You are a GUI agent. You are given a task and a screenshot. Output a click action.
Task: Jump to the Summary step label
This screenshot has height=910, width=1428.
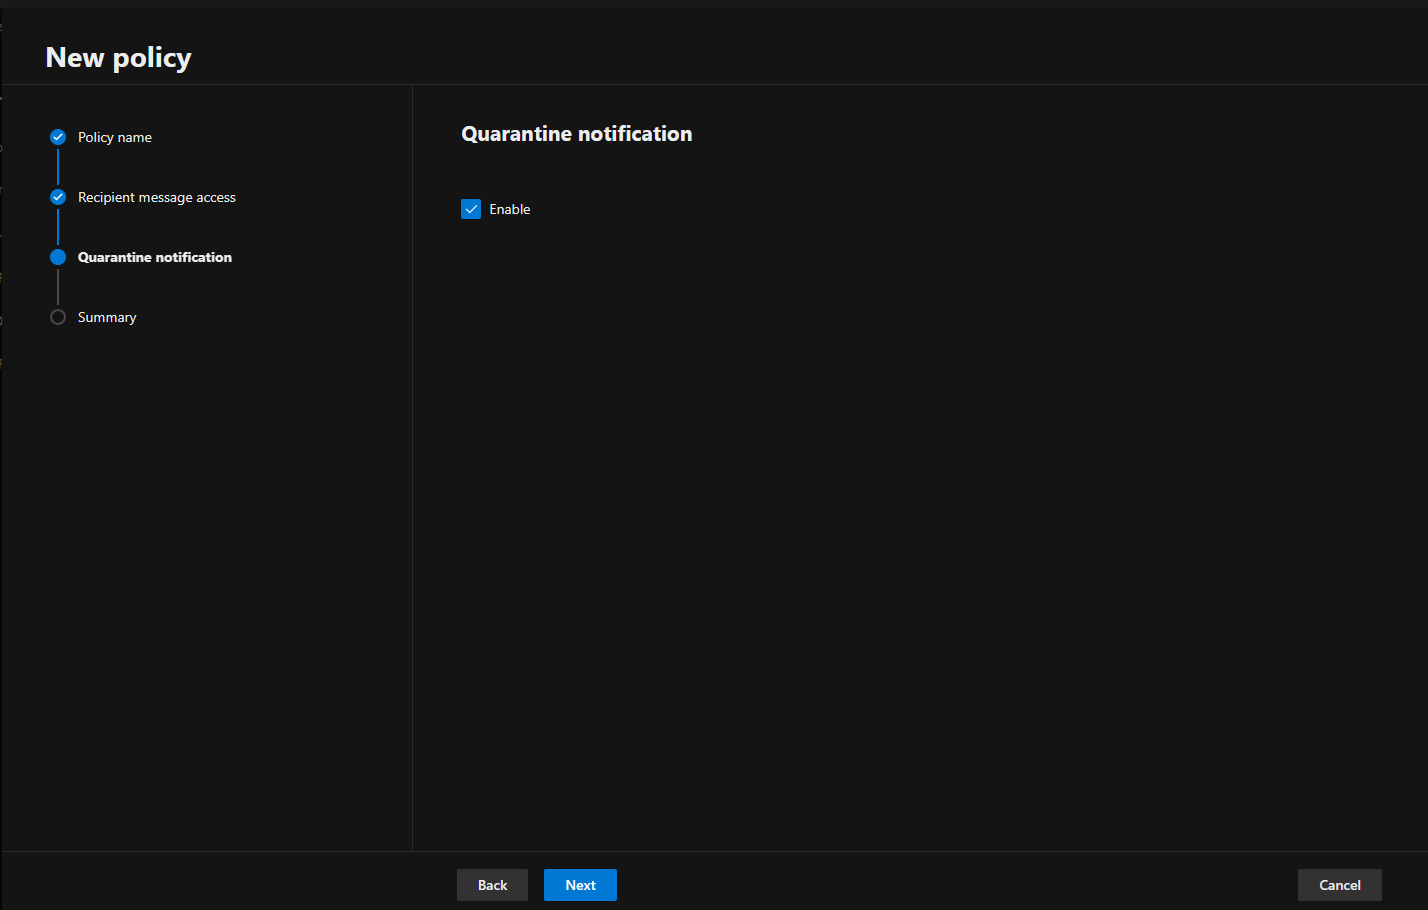107,317
